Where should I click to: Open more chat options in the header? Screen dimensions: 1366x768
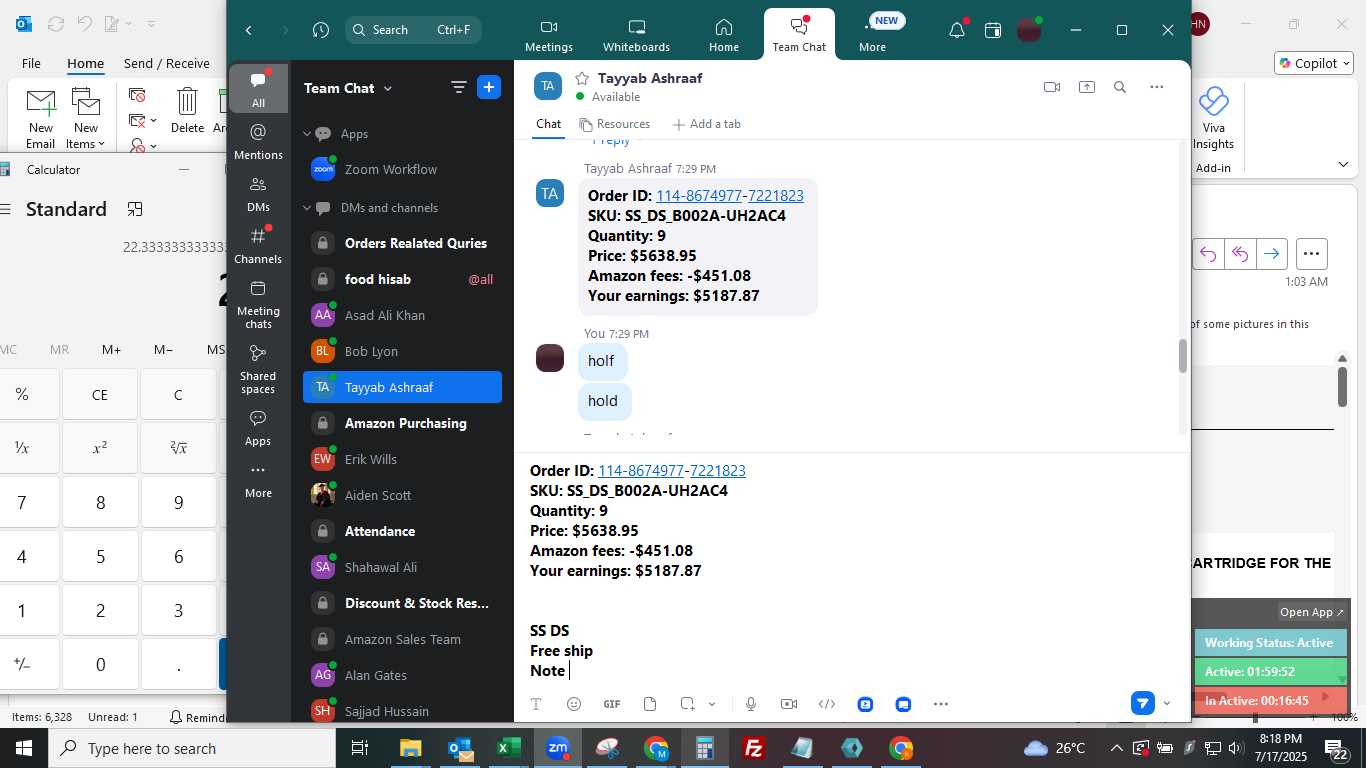pyautogui.click(x=1157, y=87)
